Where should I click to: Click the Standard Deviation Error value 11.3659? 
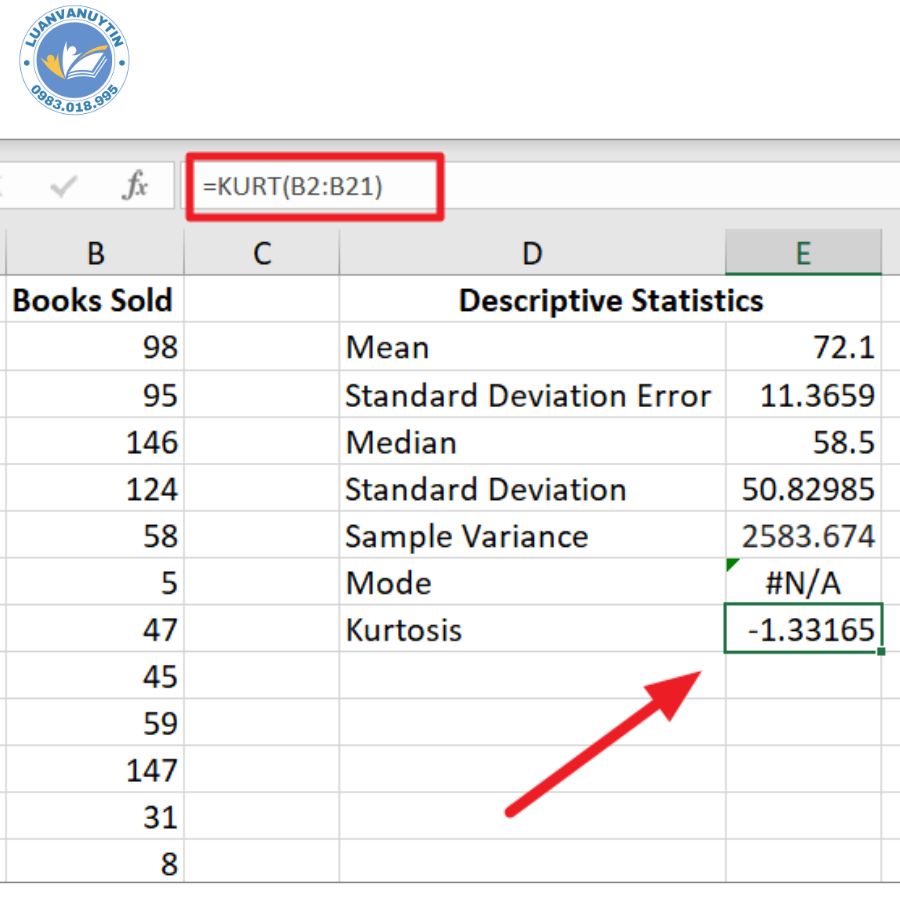tap(803, 395)
